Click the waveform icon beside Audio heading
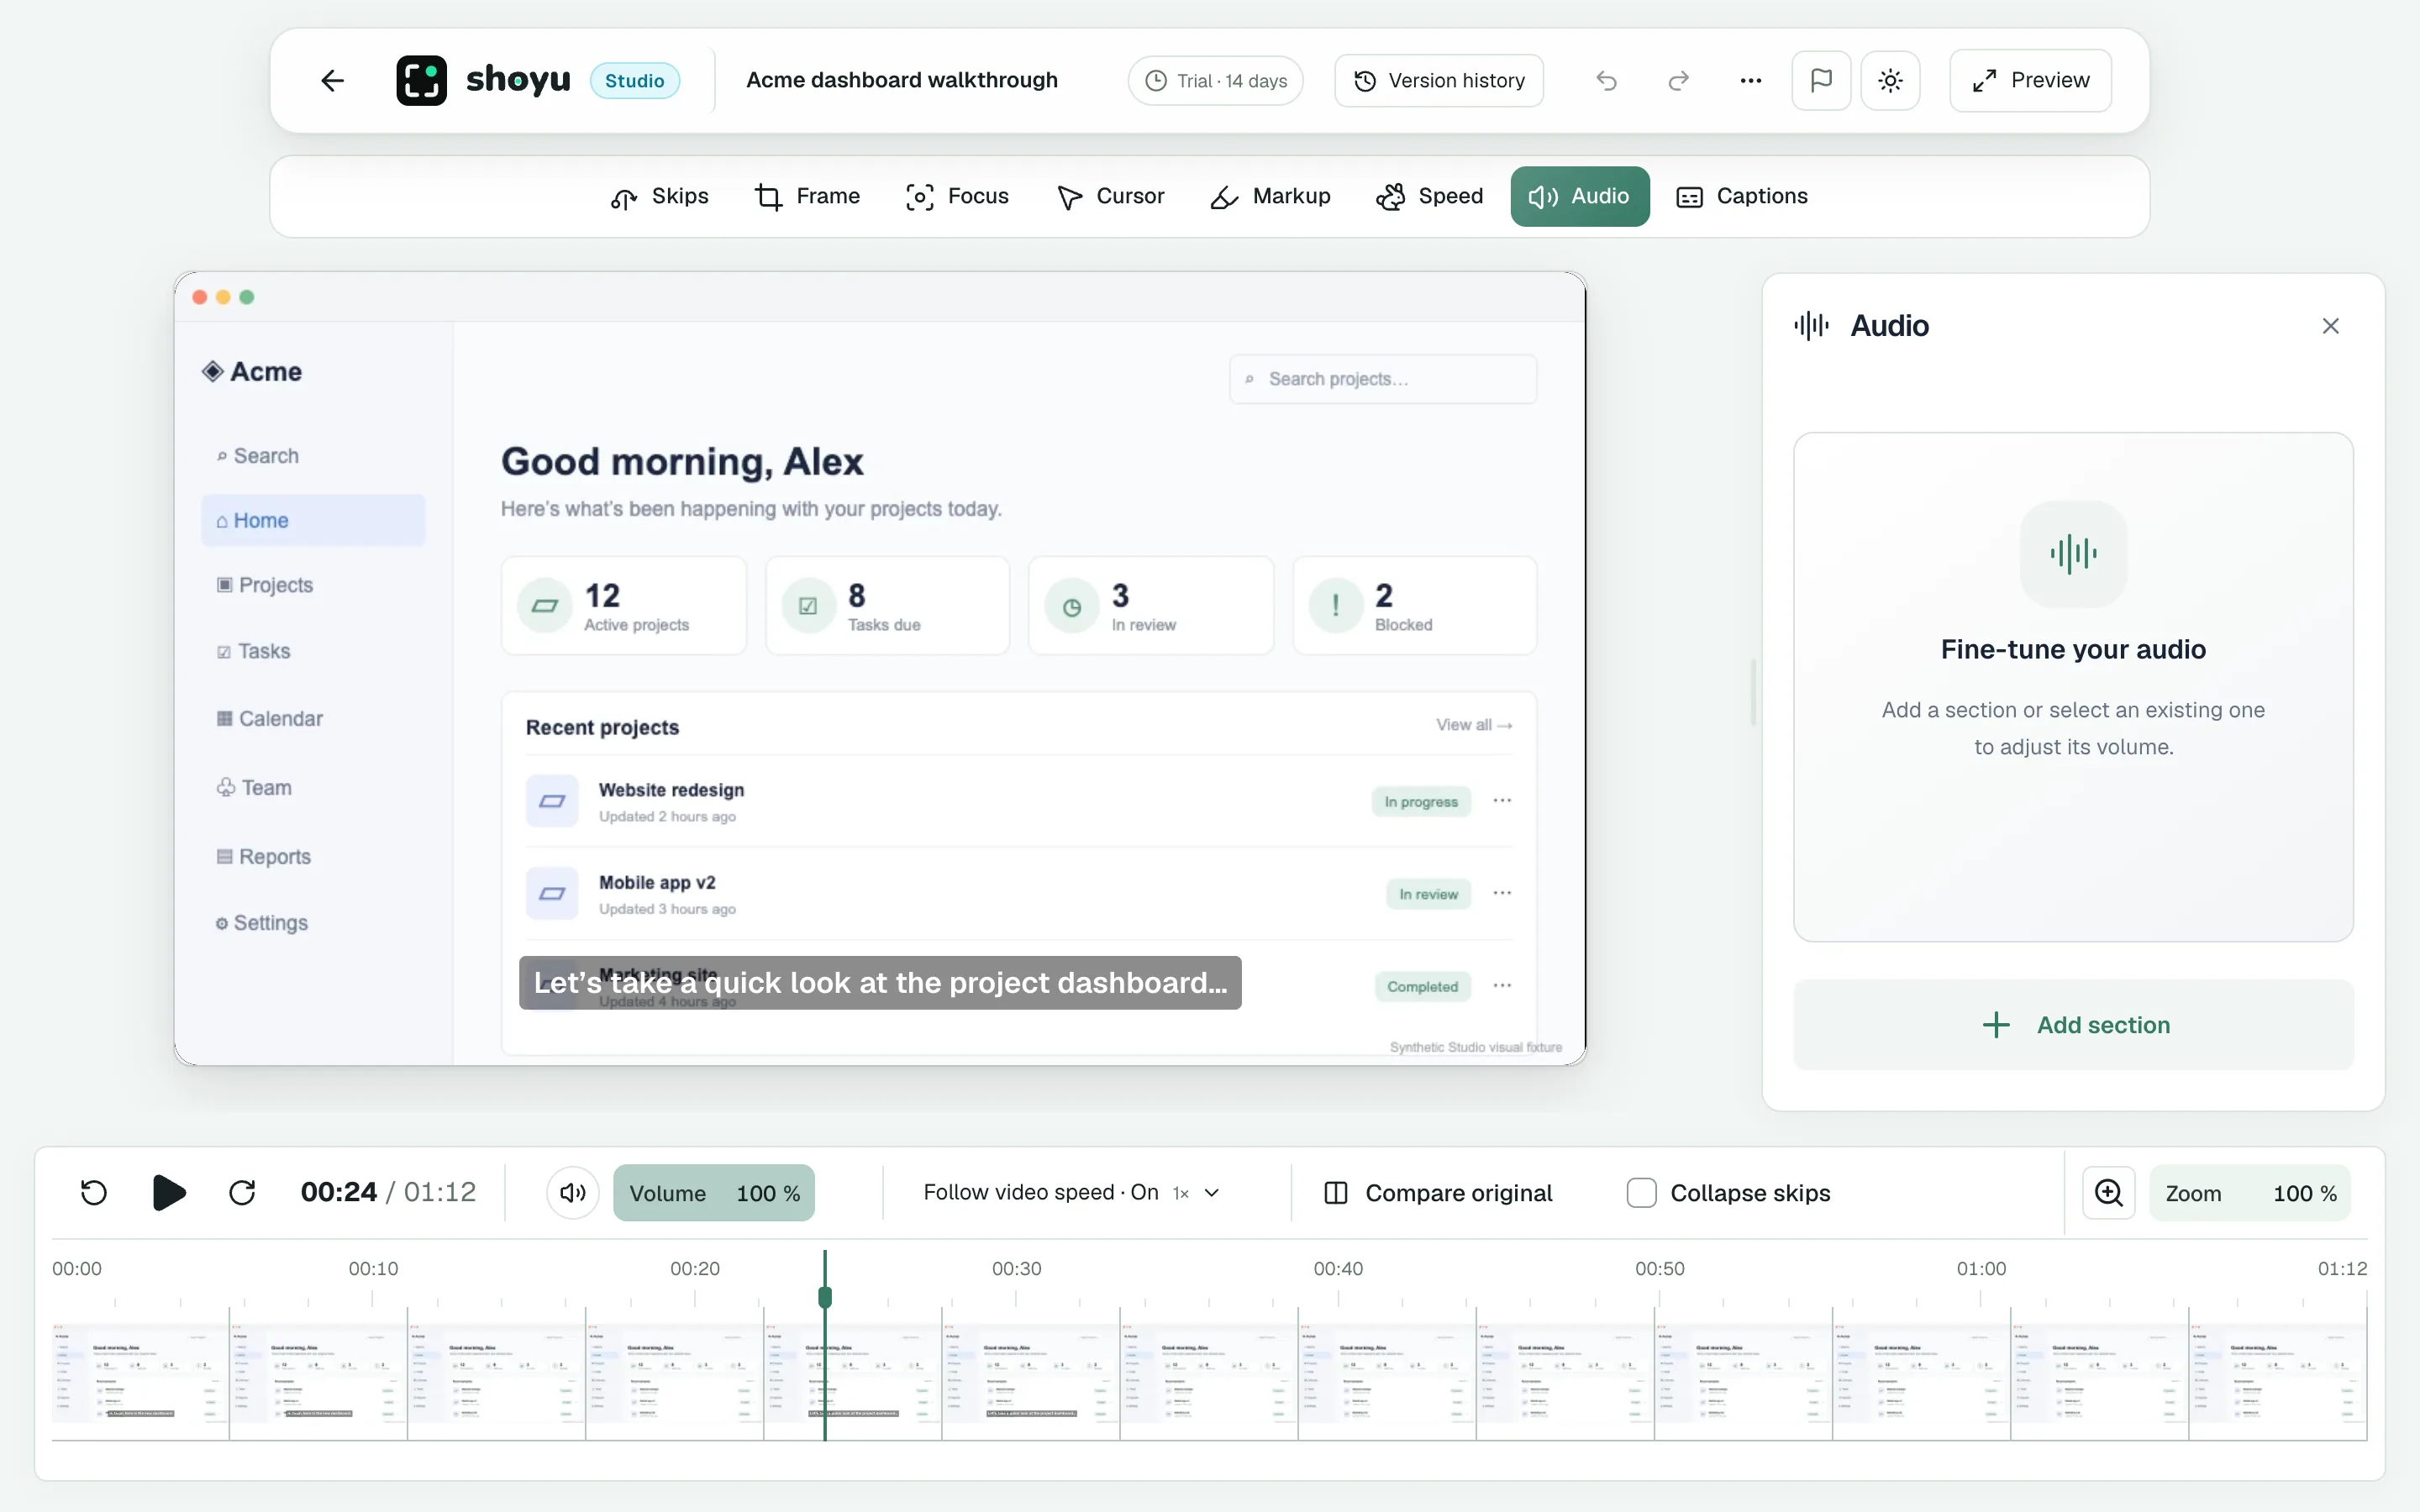Viewport: 2420px width, 1512px height. coord(1811,326)
